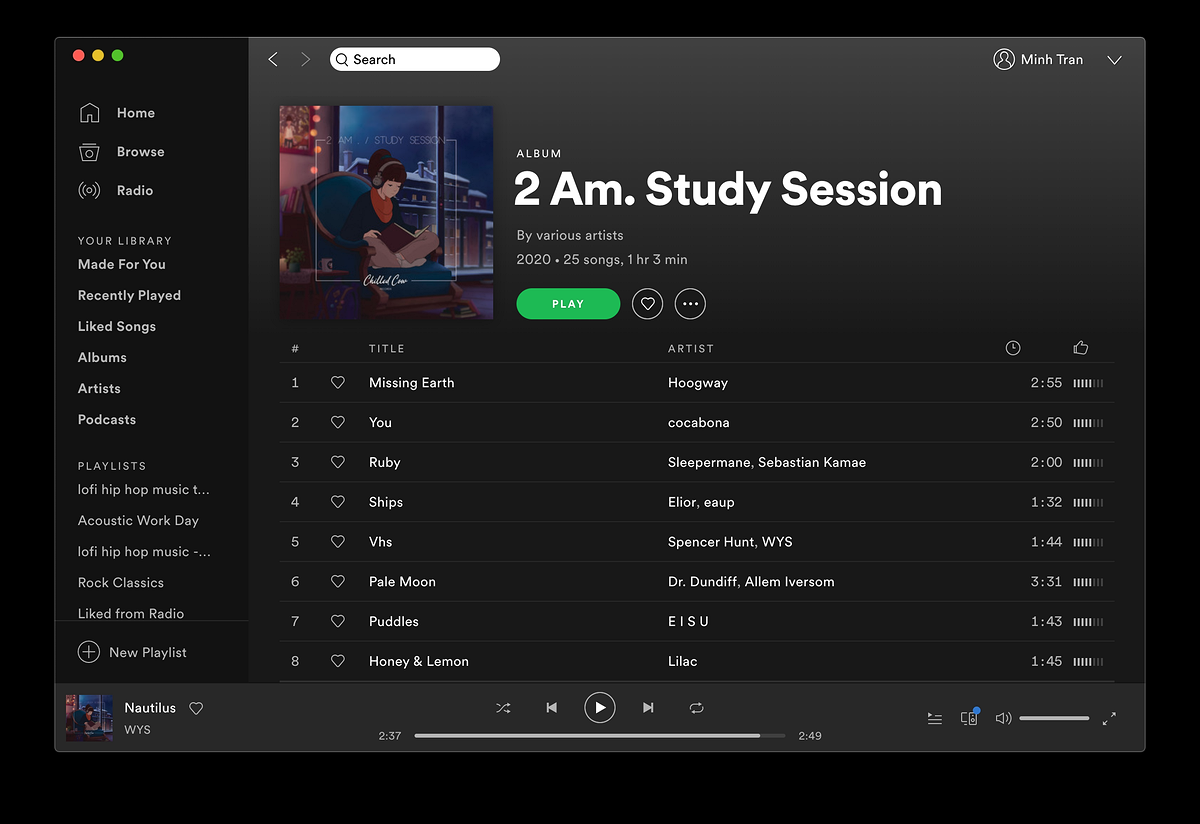The image size is (1200, 824).
Task: Open now playing track Nautilus
Action: [150, 708]
